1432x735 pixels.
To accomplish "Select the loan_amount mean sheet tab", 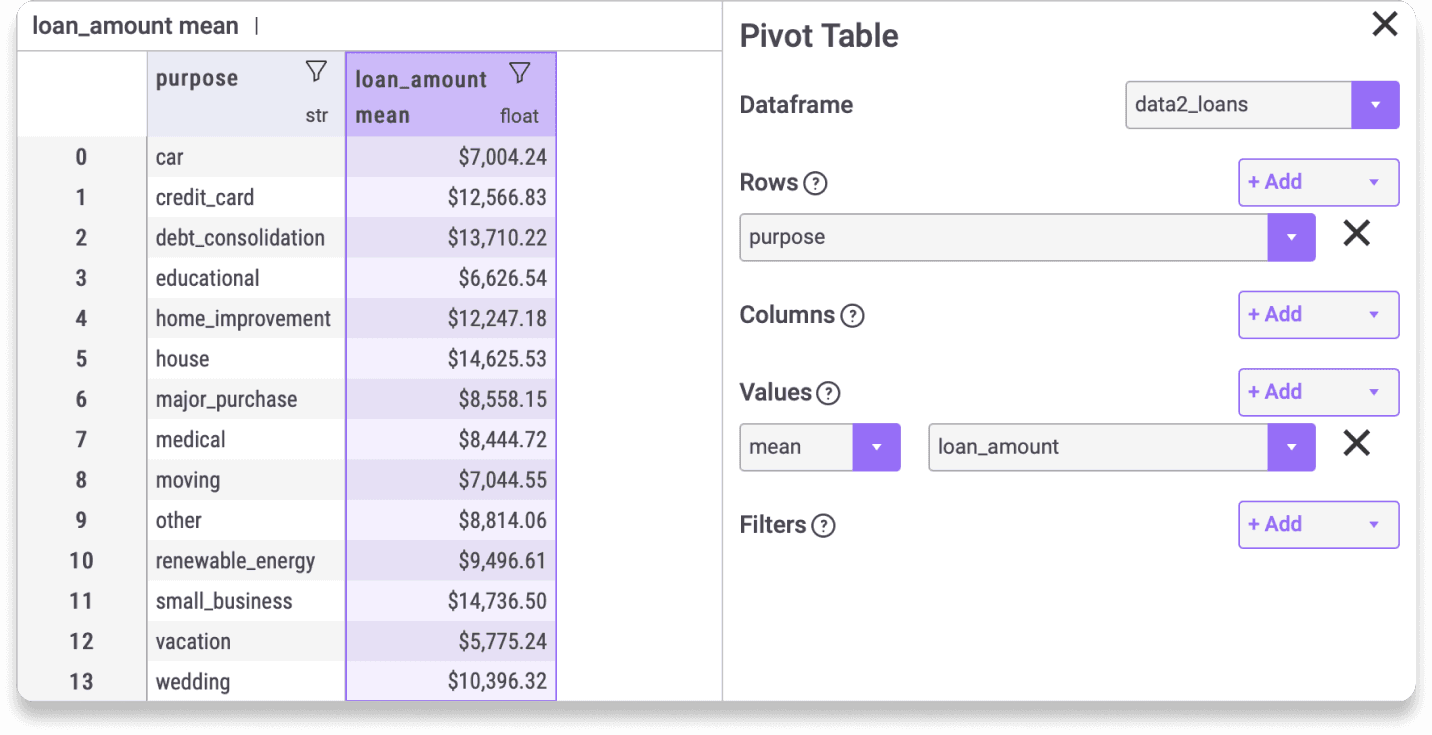I will click(x=135, y=26).
